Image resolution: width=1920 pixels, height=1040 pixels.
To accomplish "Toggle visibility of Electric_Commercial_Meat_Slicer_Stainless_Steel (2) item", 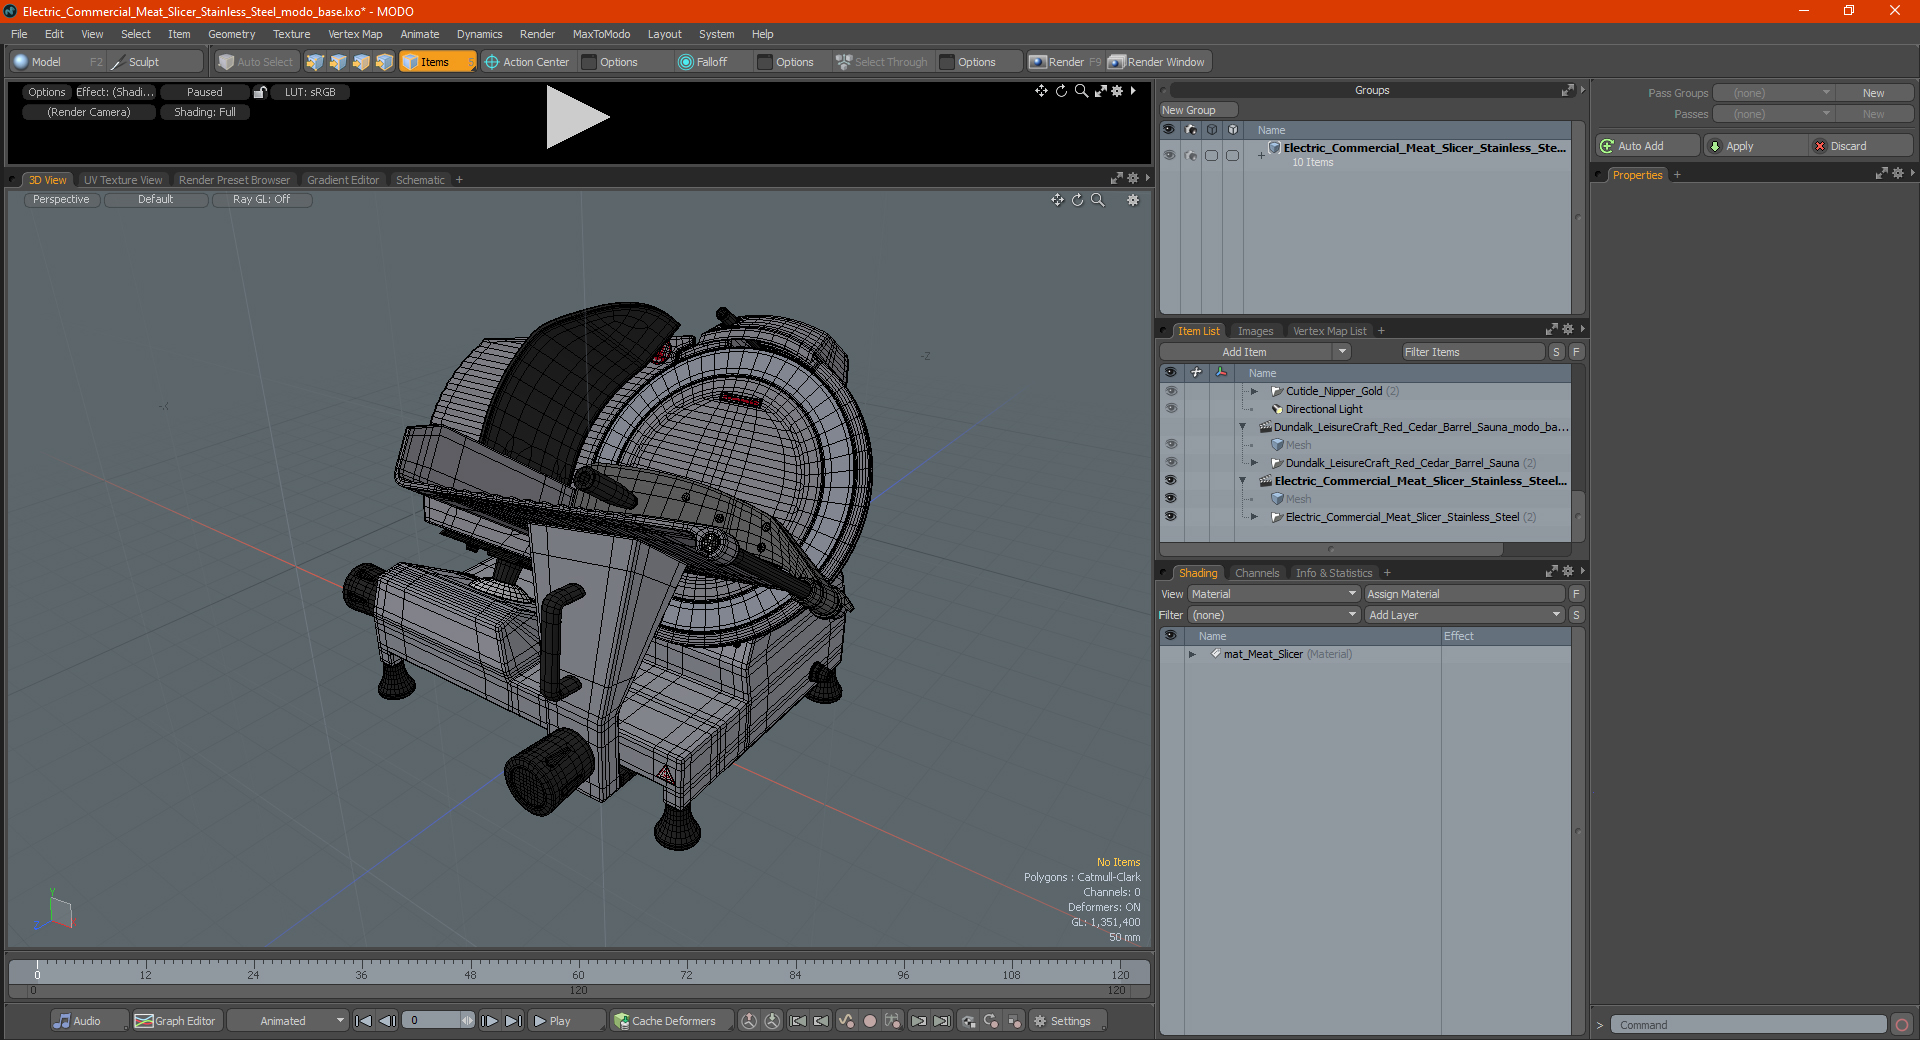I will (x=1170, y=517).
